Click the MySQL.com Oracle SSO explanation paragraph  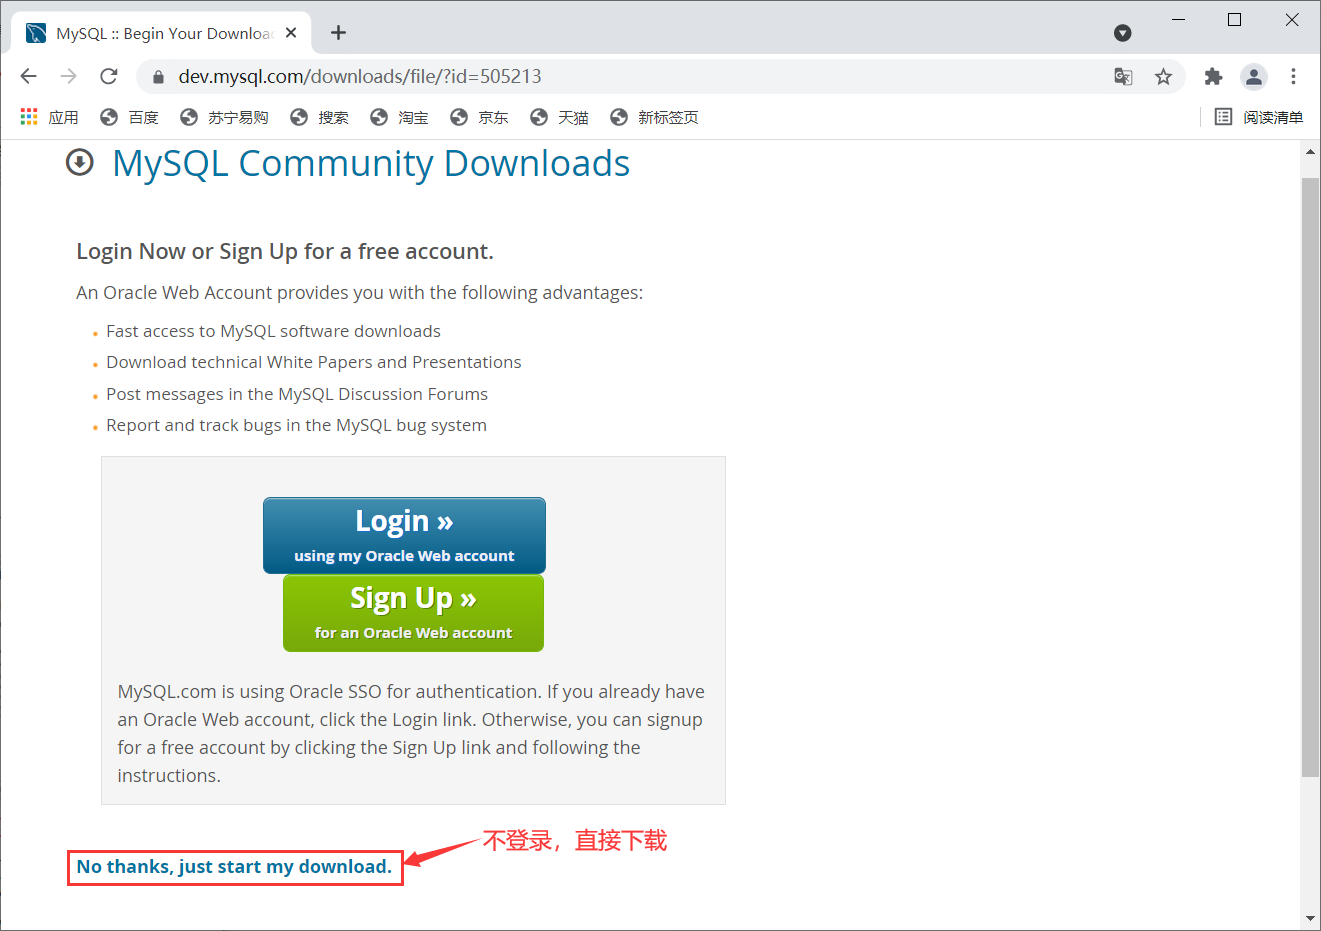tap(411, 733)
